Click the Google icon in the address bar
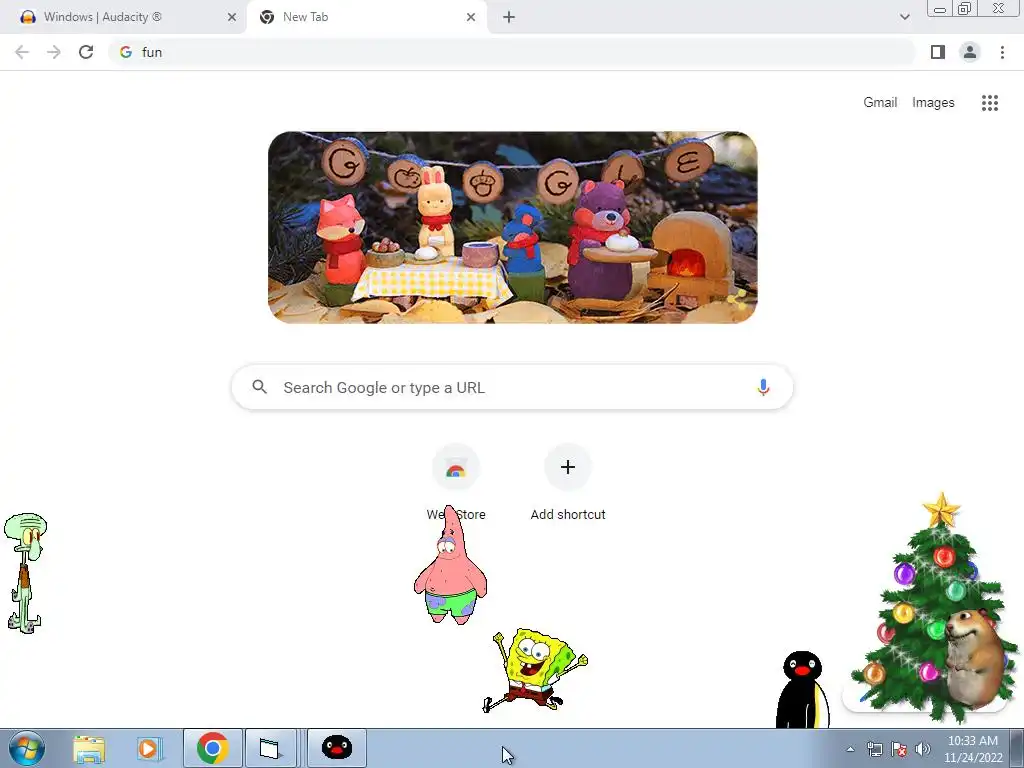 coord(126,52)
